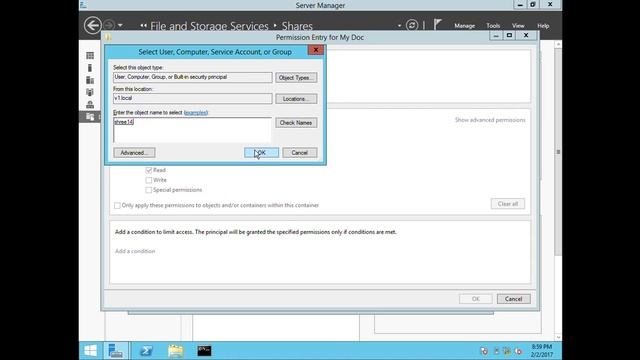Click Cancel in Permission Entry window
640x360 pixels.
pos(513,299)
